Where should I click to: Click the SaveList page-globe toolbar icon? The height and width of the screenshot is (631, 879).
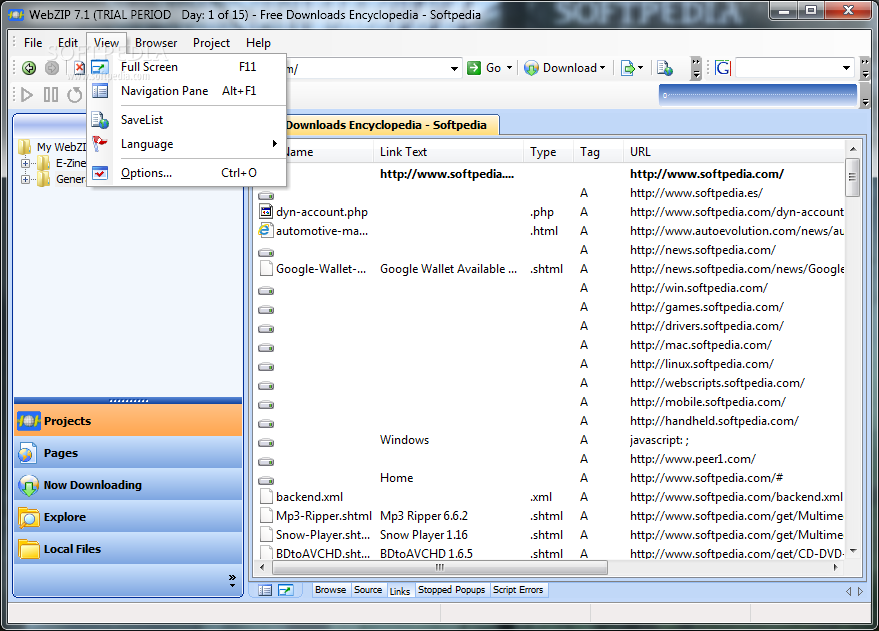665,68
